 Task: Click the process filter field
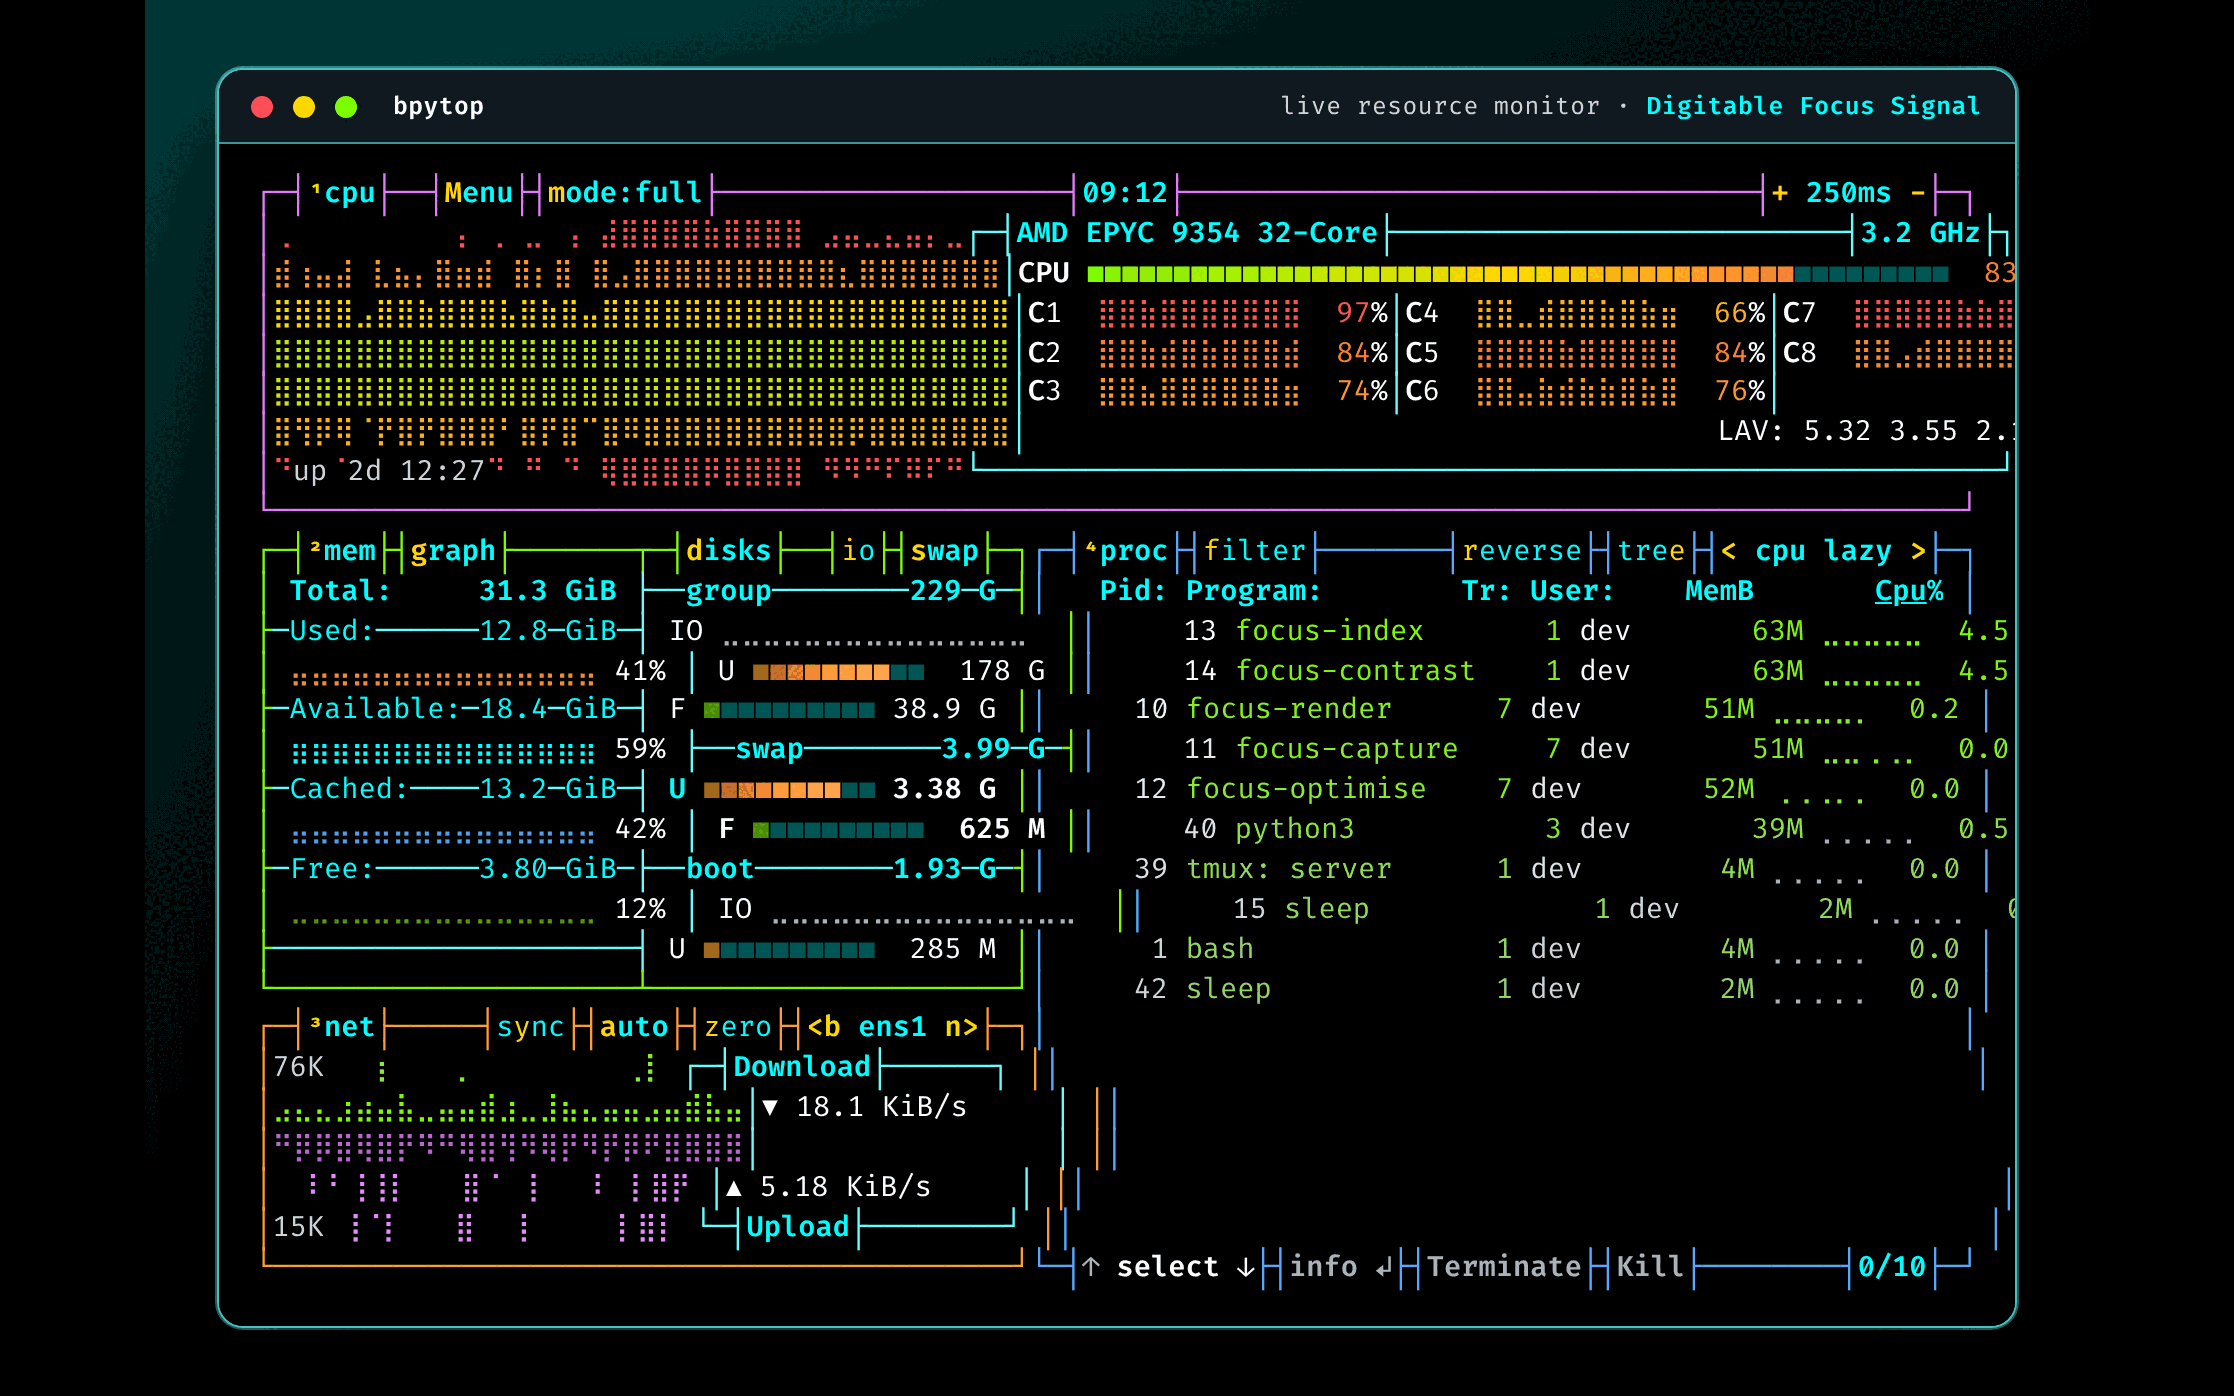(1254, 550)
